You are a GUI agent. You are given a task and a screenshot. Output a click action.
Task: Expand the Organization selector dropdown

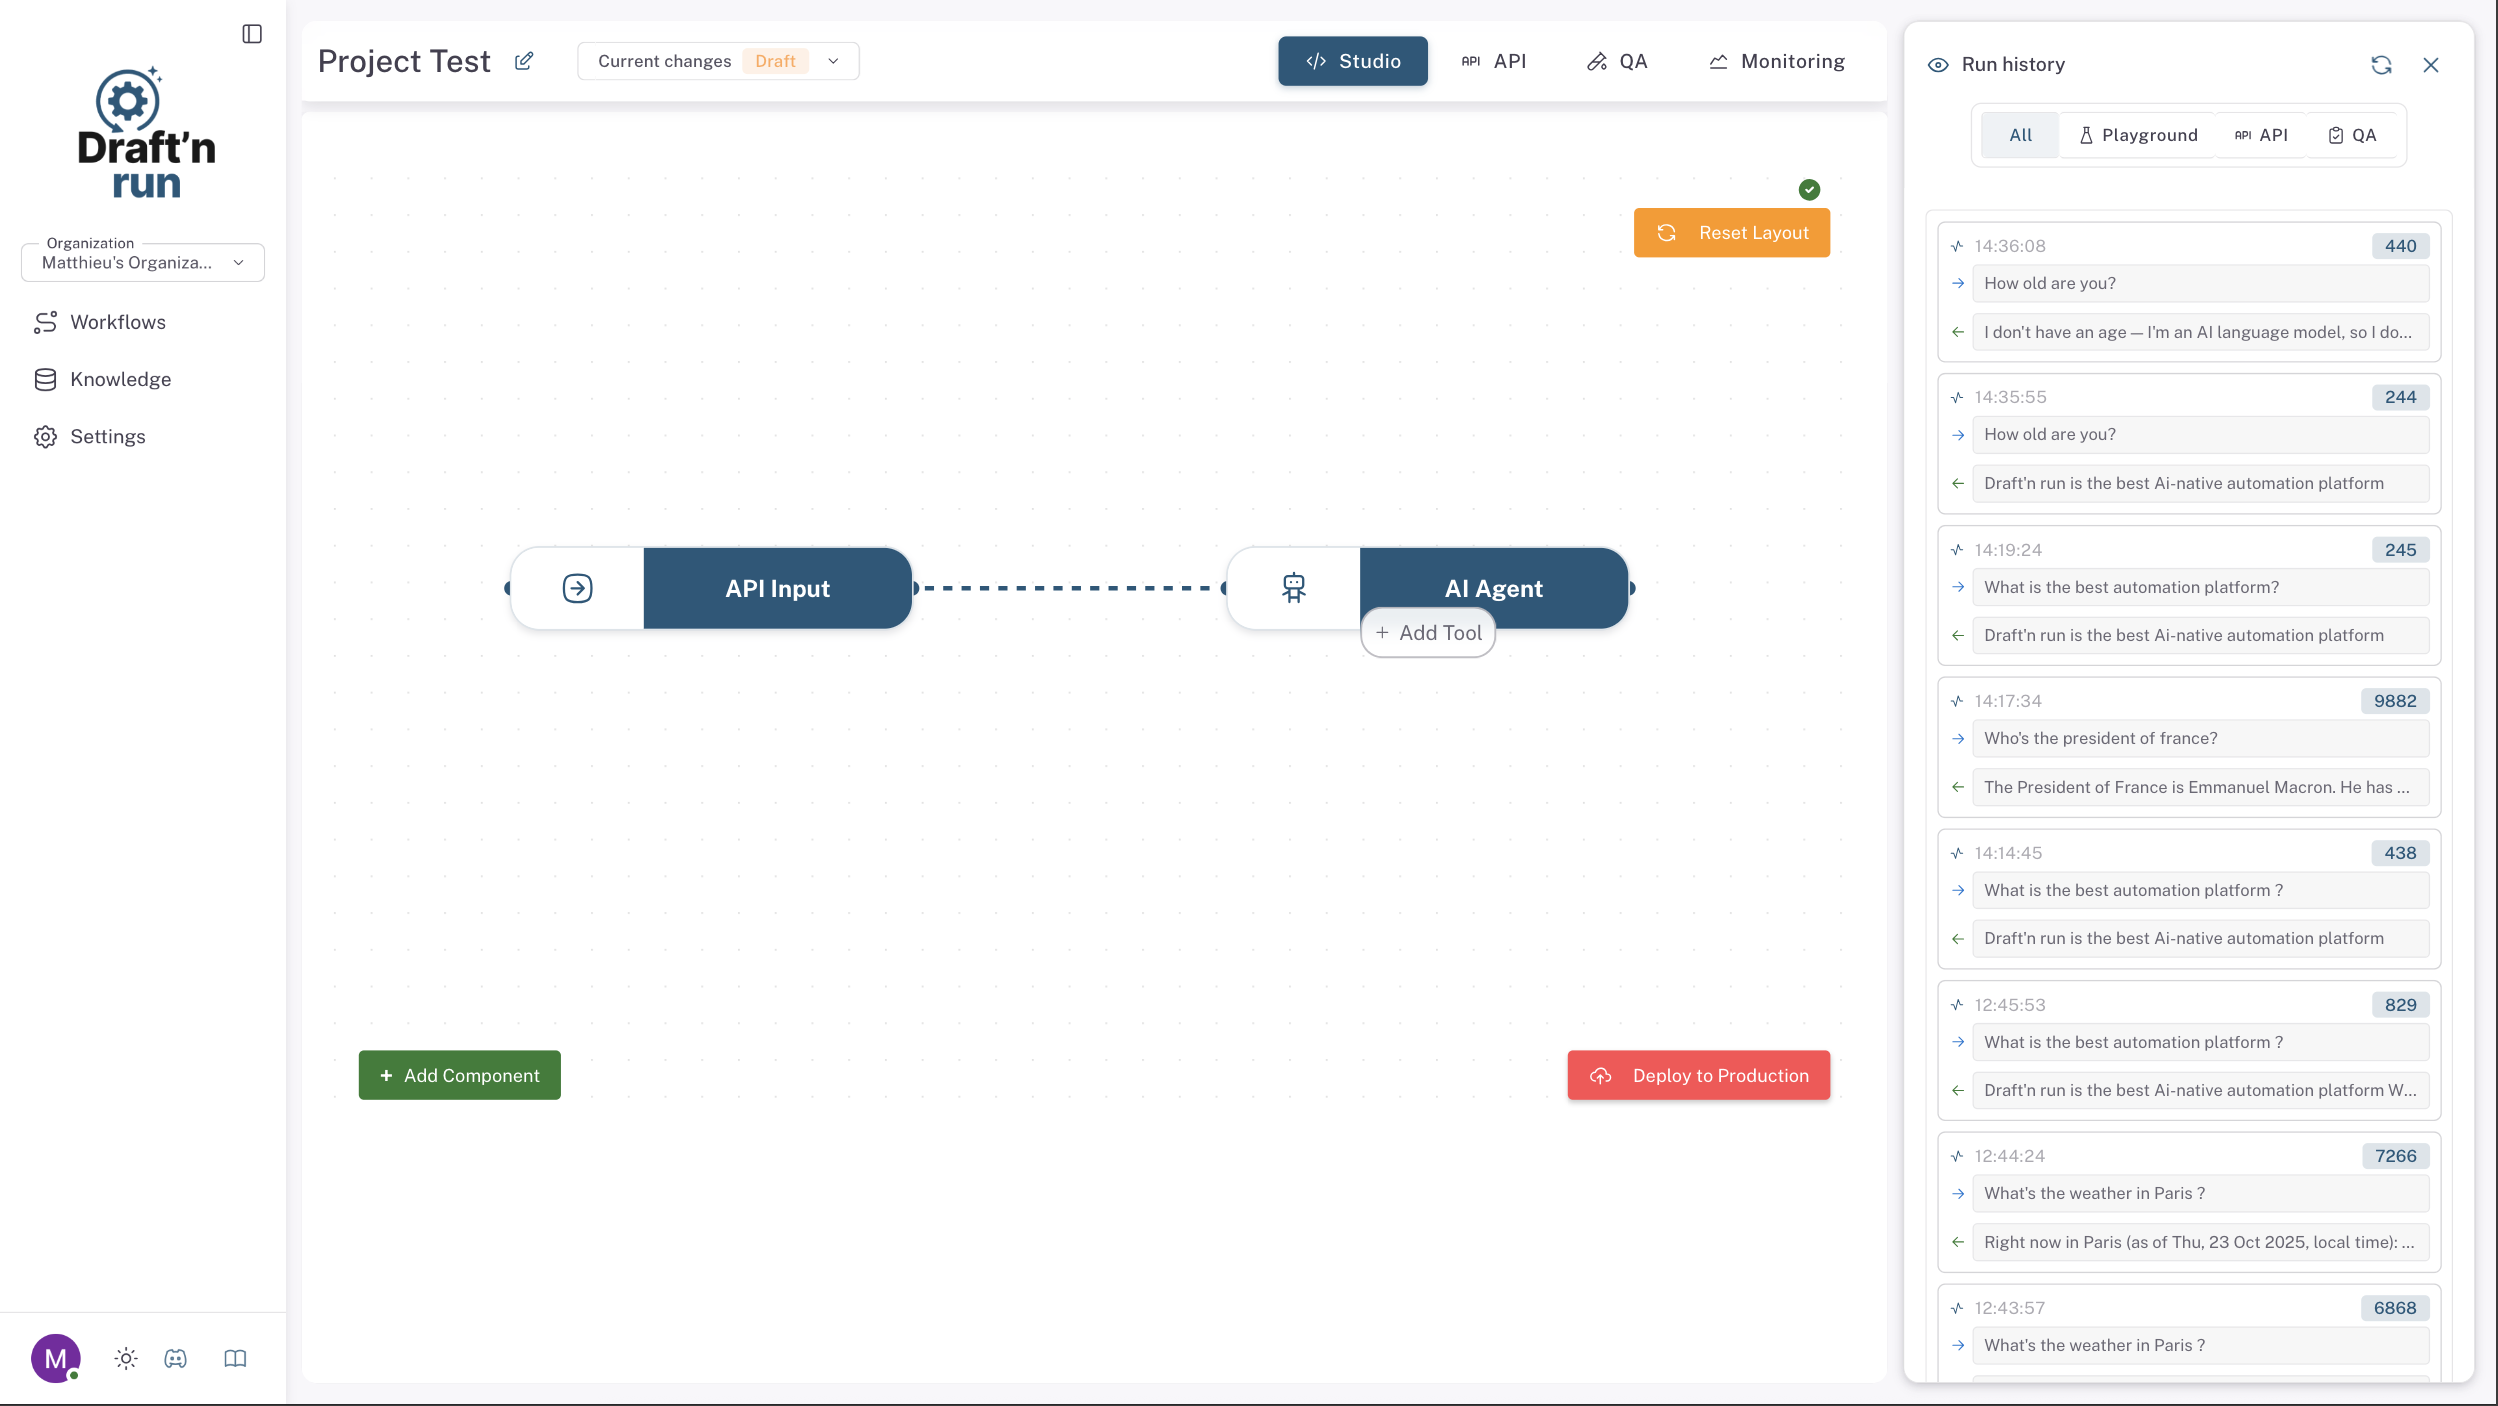(143, 262)
